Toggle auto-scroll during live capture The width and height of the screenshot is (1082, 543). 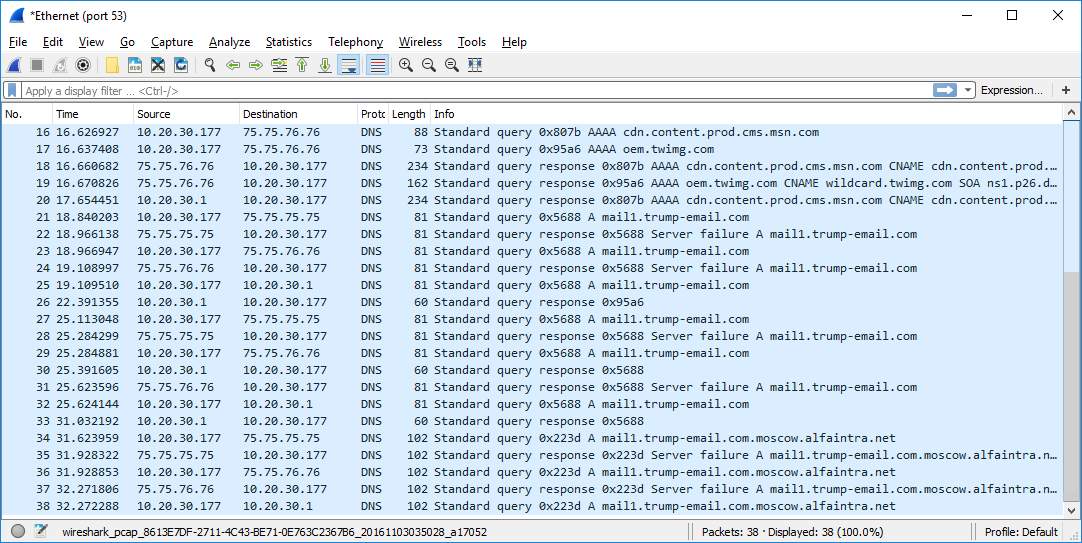[349, 66]
